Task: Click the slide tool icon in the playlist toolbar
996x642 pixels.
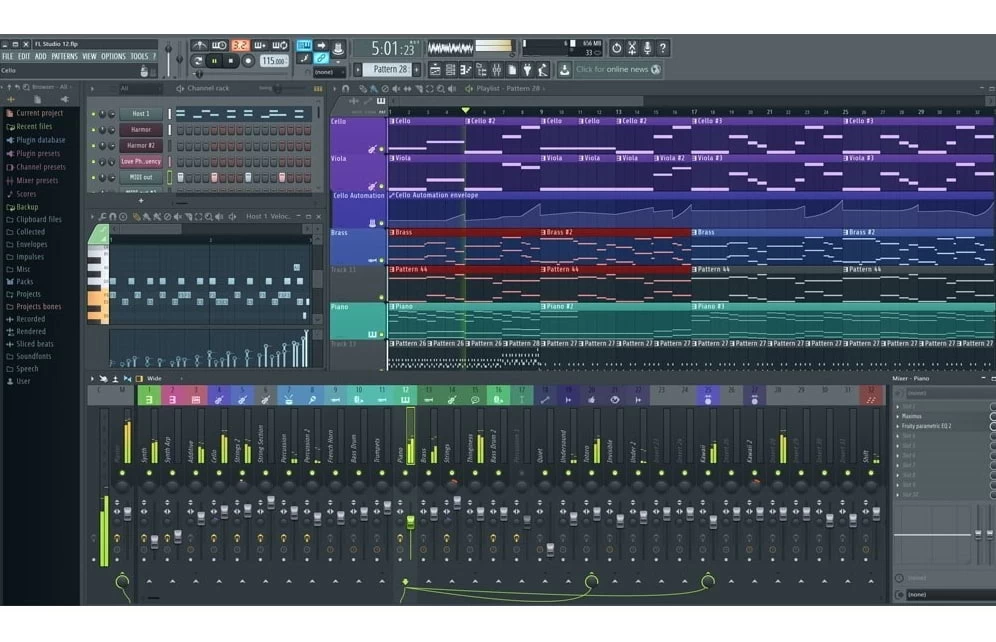Action: pos(407,89)
